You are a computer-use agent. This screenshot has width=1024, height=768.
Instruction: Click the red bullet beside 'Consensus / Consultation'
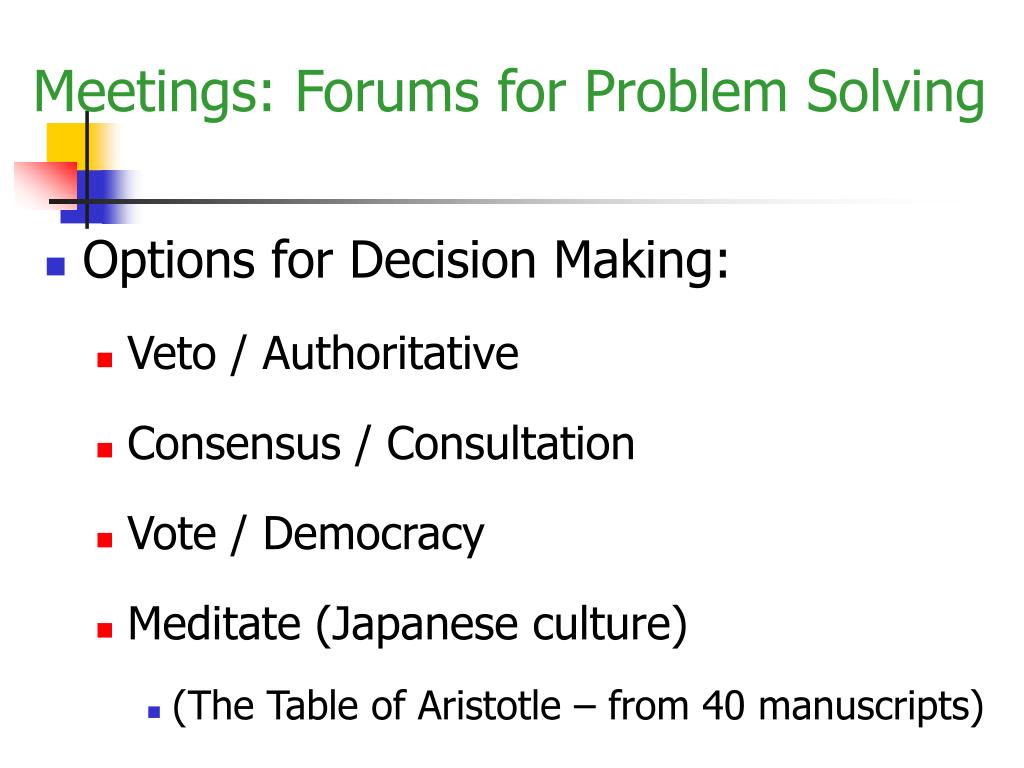tap(103, 450)
